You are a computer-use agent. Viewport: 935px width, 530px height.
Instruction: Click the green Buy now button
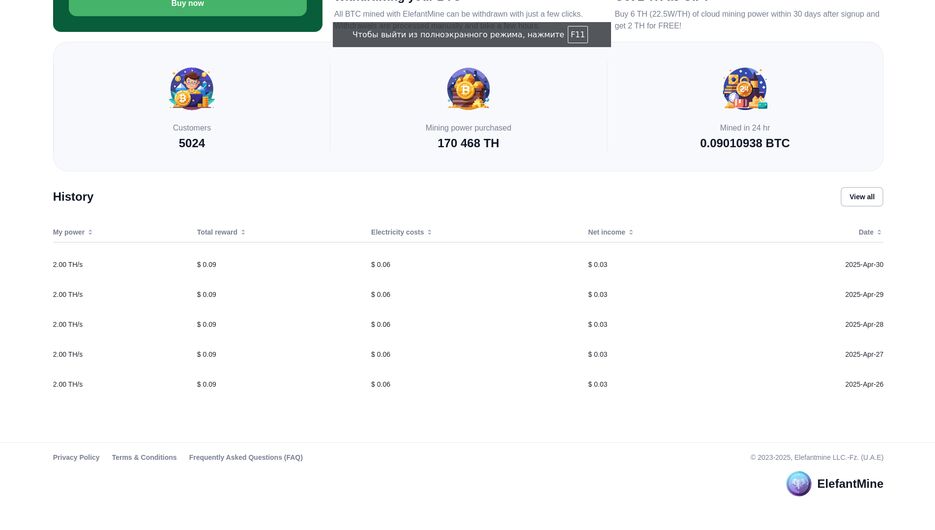point(187,6)
